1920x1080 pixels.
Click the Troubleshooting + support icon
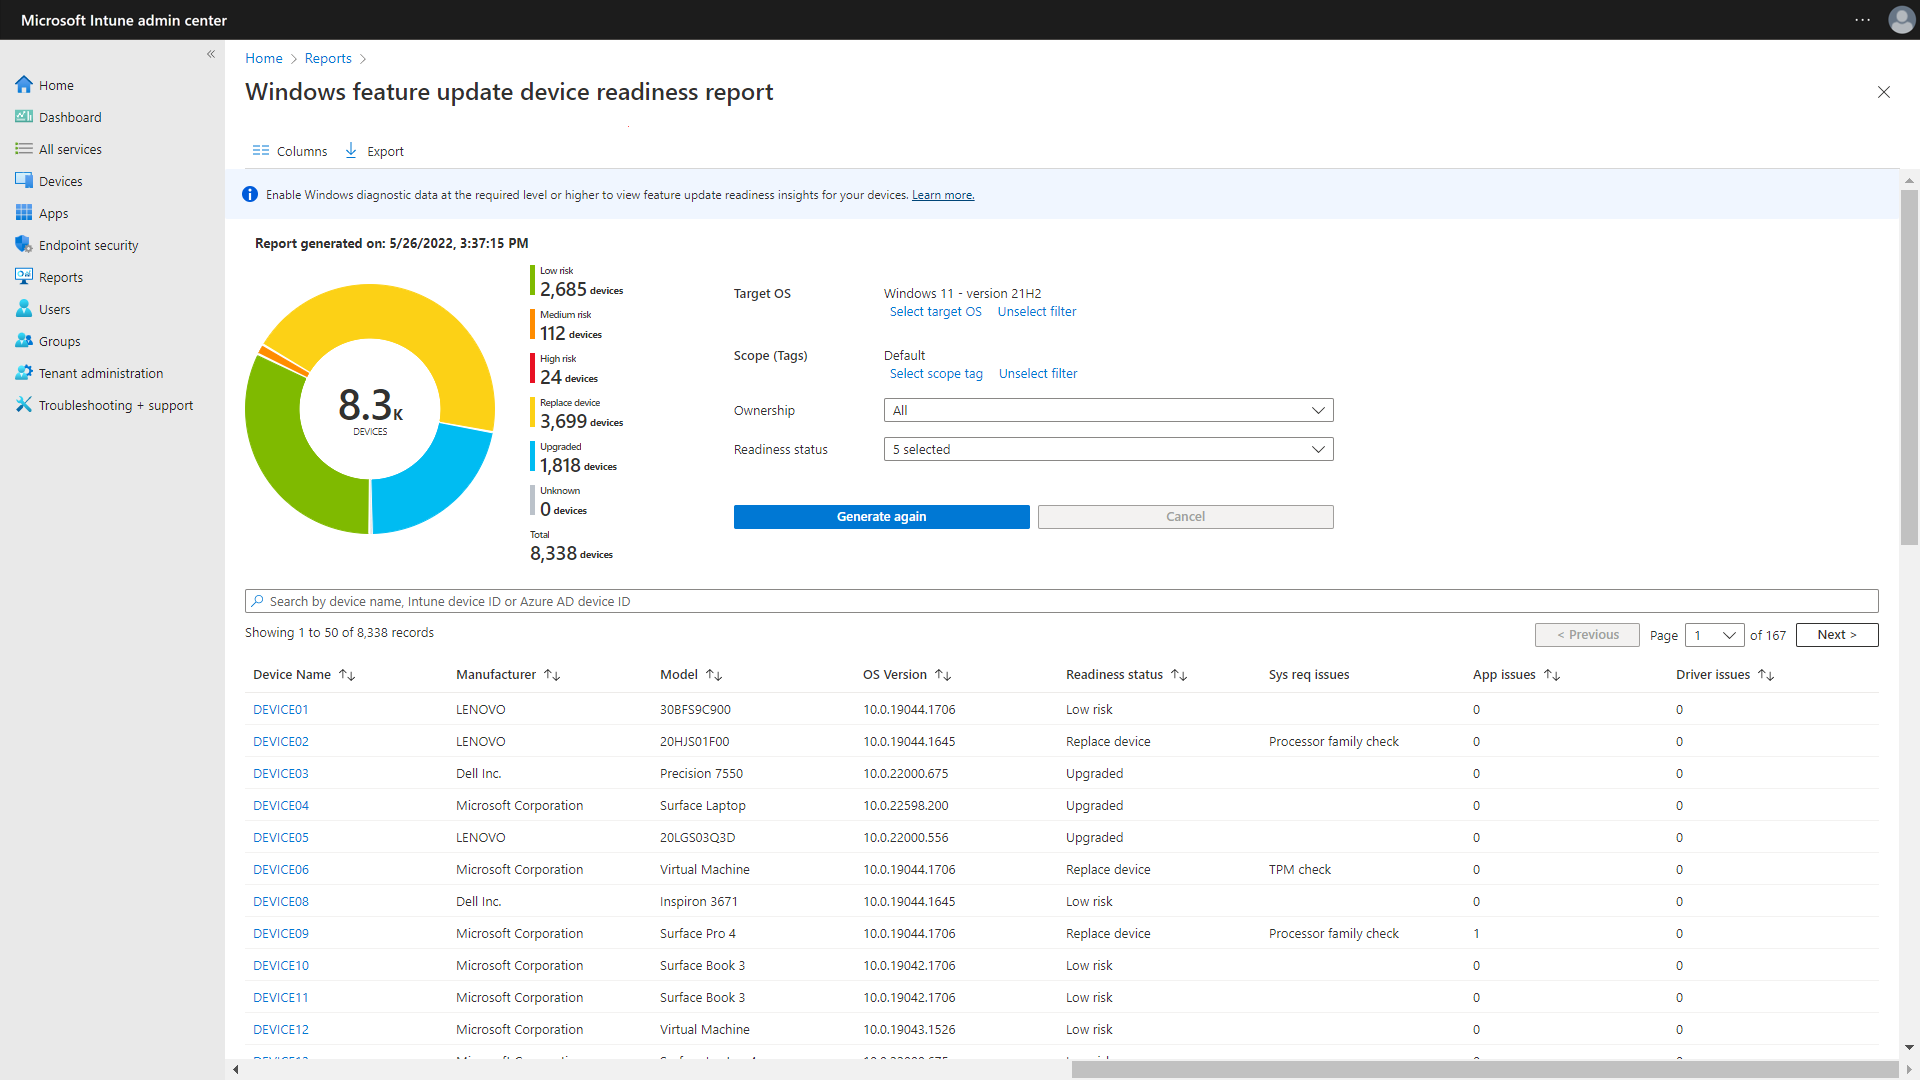tap(24, 405)
